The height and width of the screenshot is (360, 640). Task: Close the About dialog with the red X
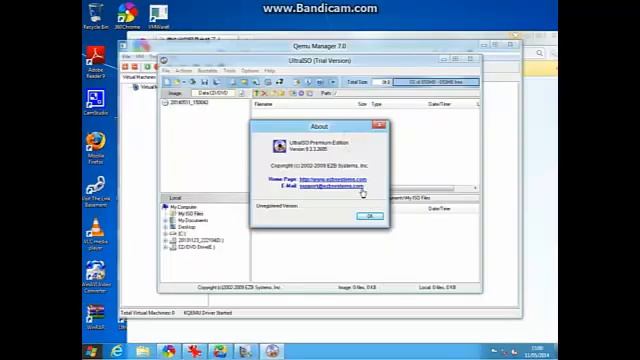(x=379, y=124)
